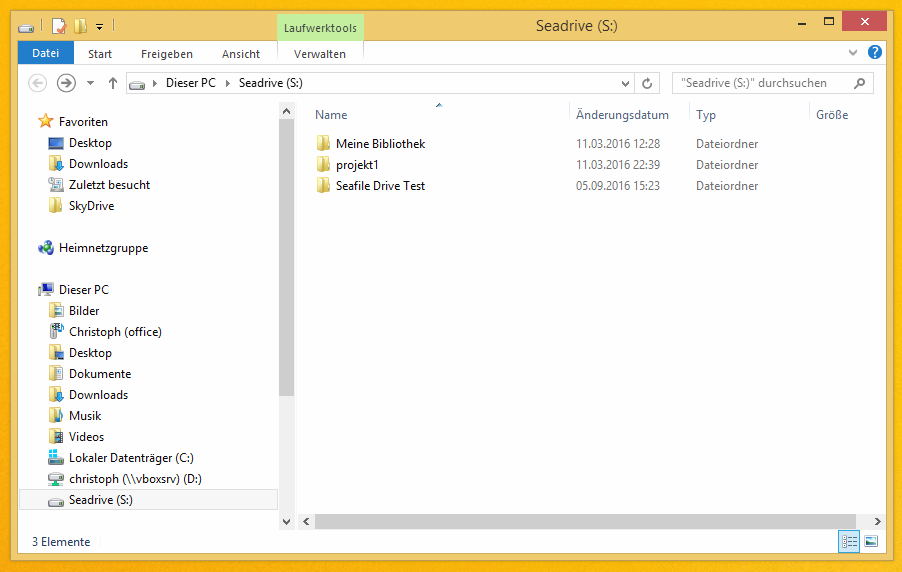Screen dimensions: 902x572
Task: Switch to the Ansicht ribbon tab
Action: (x=240, y=54)
